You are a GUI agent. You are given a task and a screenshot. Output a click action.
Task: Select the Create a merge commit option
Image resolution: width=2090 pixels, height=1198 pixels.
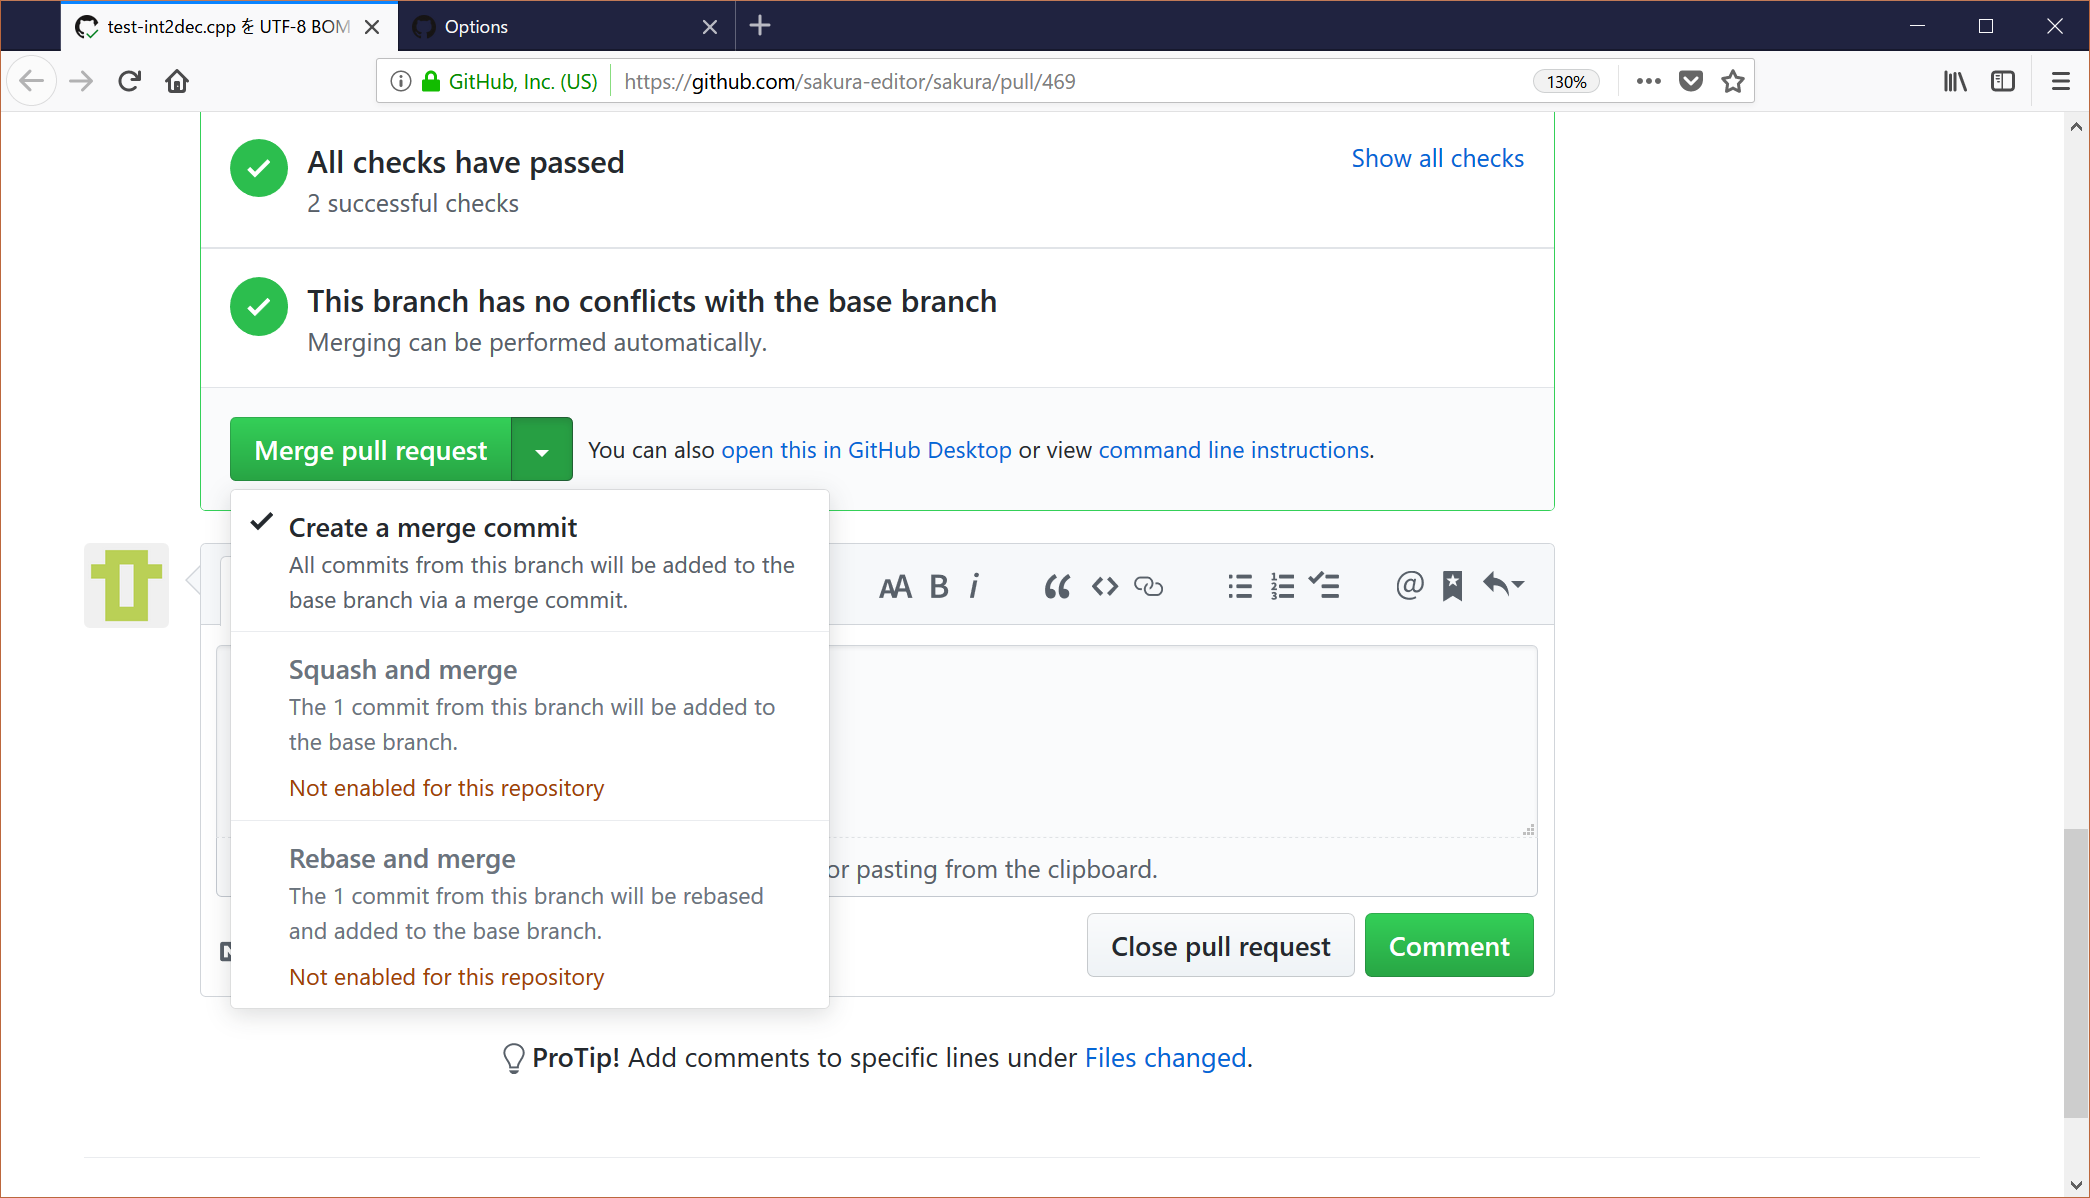pyautogui.click(x=432, y=527)
